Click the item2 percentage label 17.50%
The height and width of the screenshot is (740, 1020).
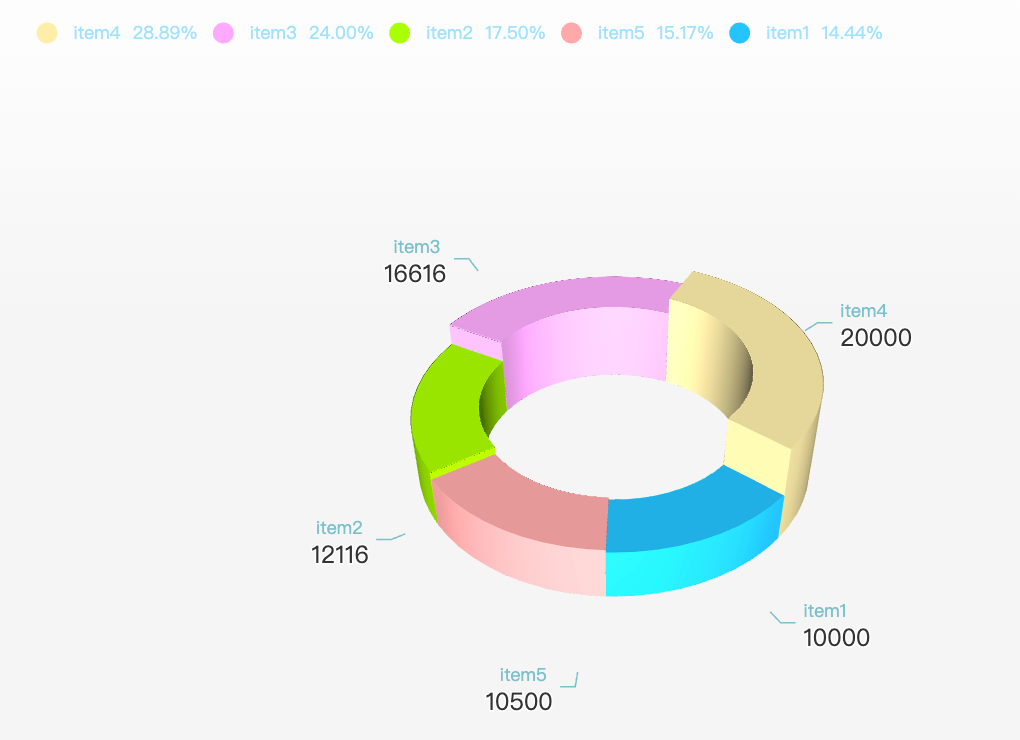(515, 32)
